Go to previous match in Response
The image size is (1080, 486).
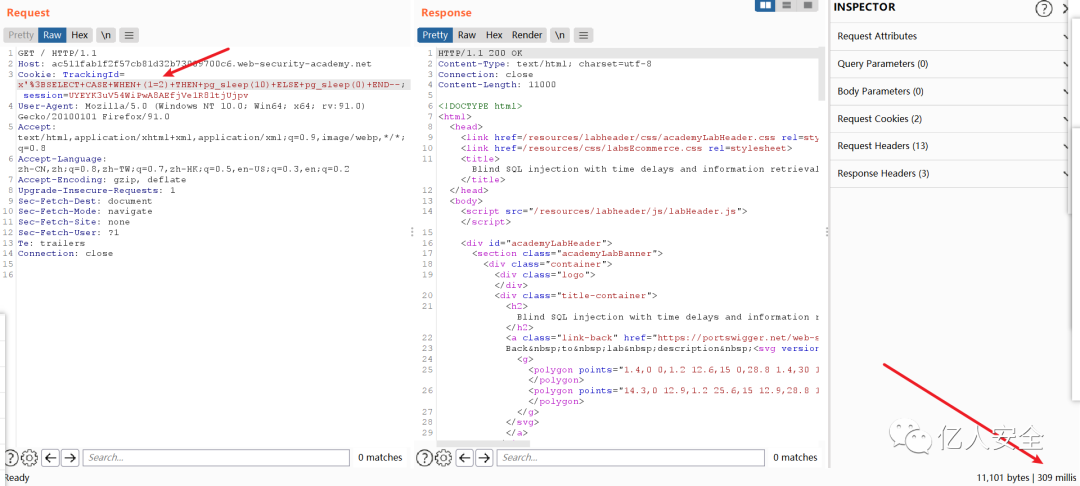(464, 457)
